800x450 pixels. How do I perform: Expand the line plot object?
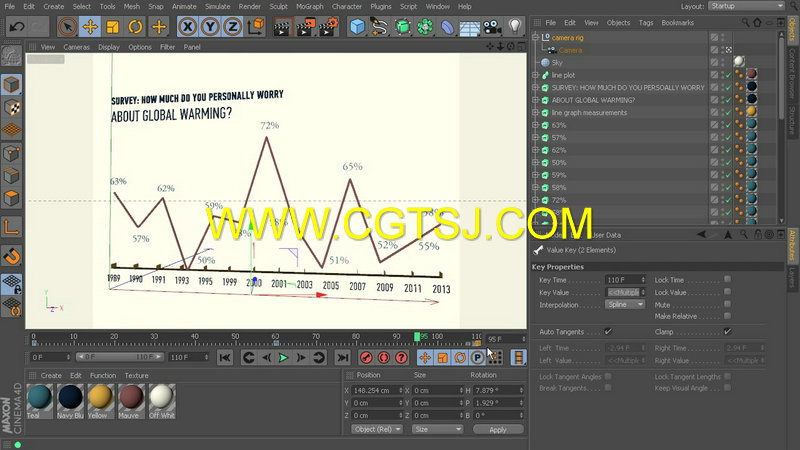coord(535,75)
